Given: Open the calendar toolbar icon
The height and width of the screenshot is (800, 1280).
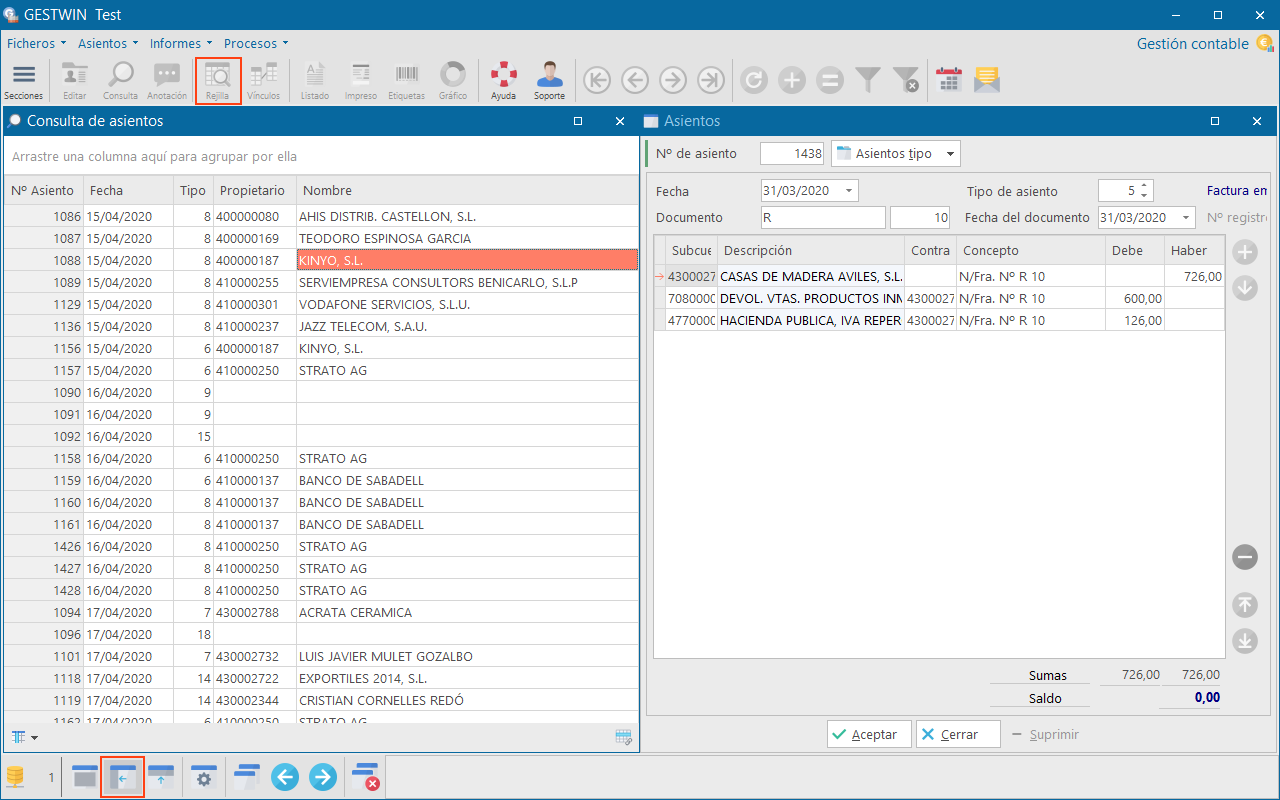Looking at the screenshot, I should pos(949,79).
